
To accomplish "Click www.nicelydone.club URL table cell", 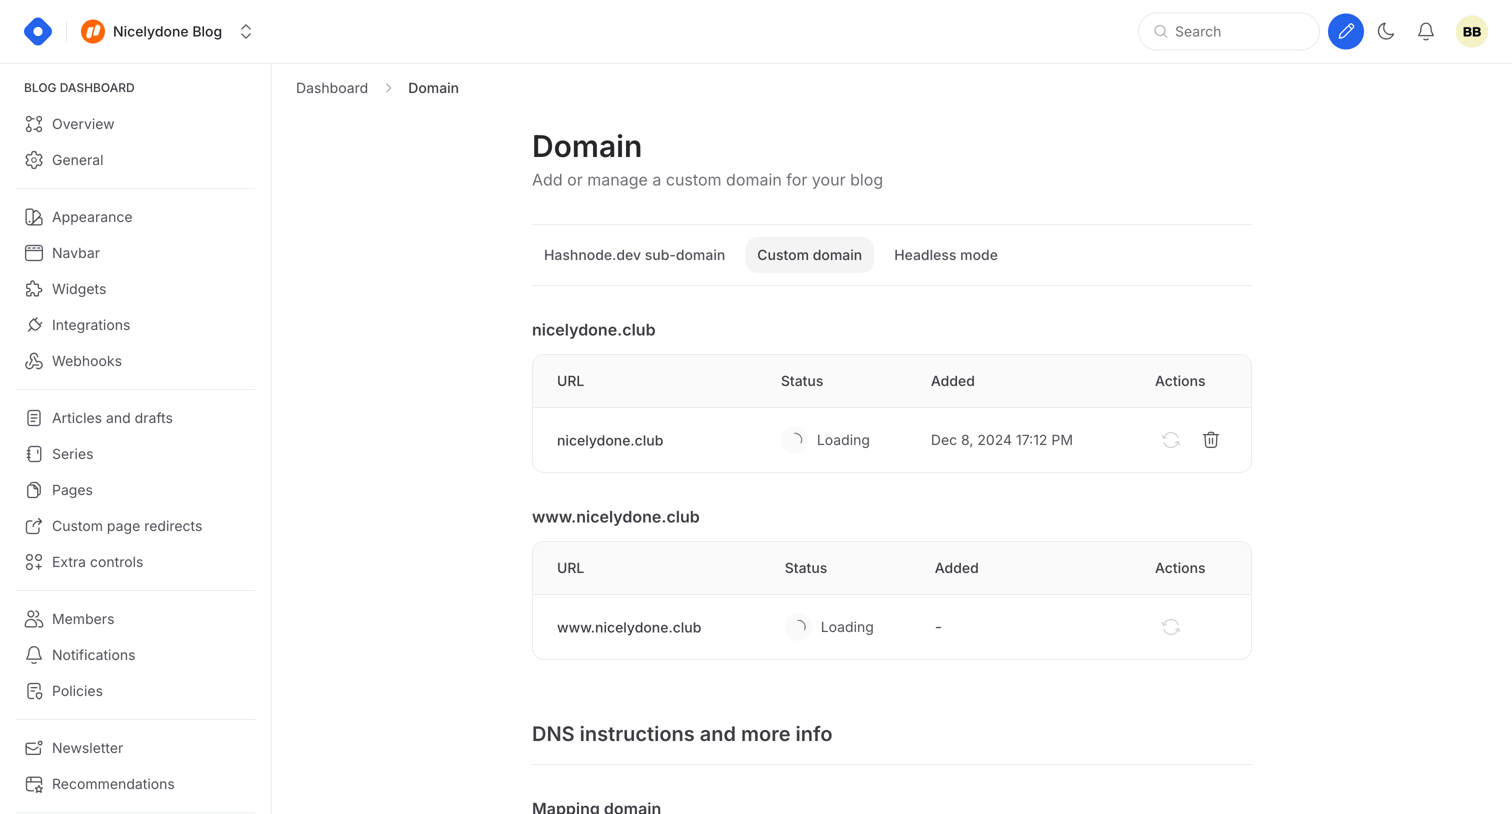I will pos(629,627).
